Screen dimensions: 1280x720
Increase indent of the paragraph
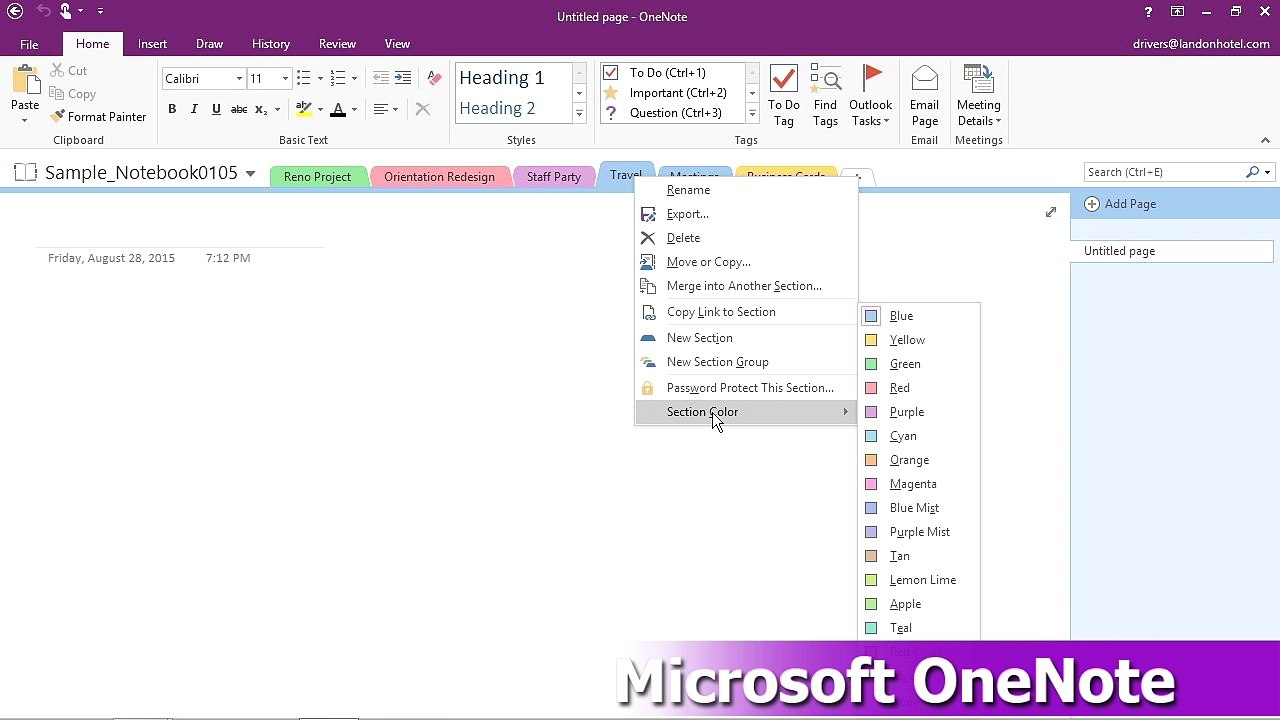pos(403,78)
